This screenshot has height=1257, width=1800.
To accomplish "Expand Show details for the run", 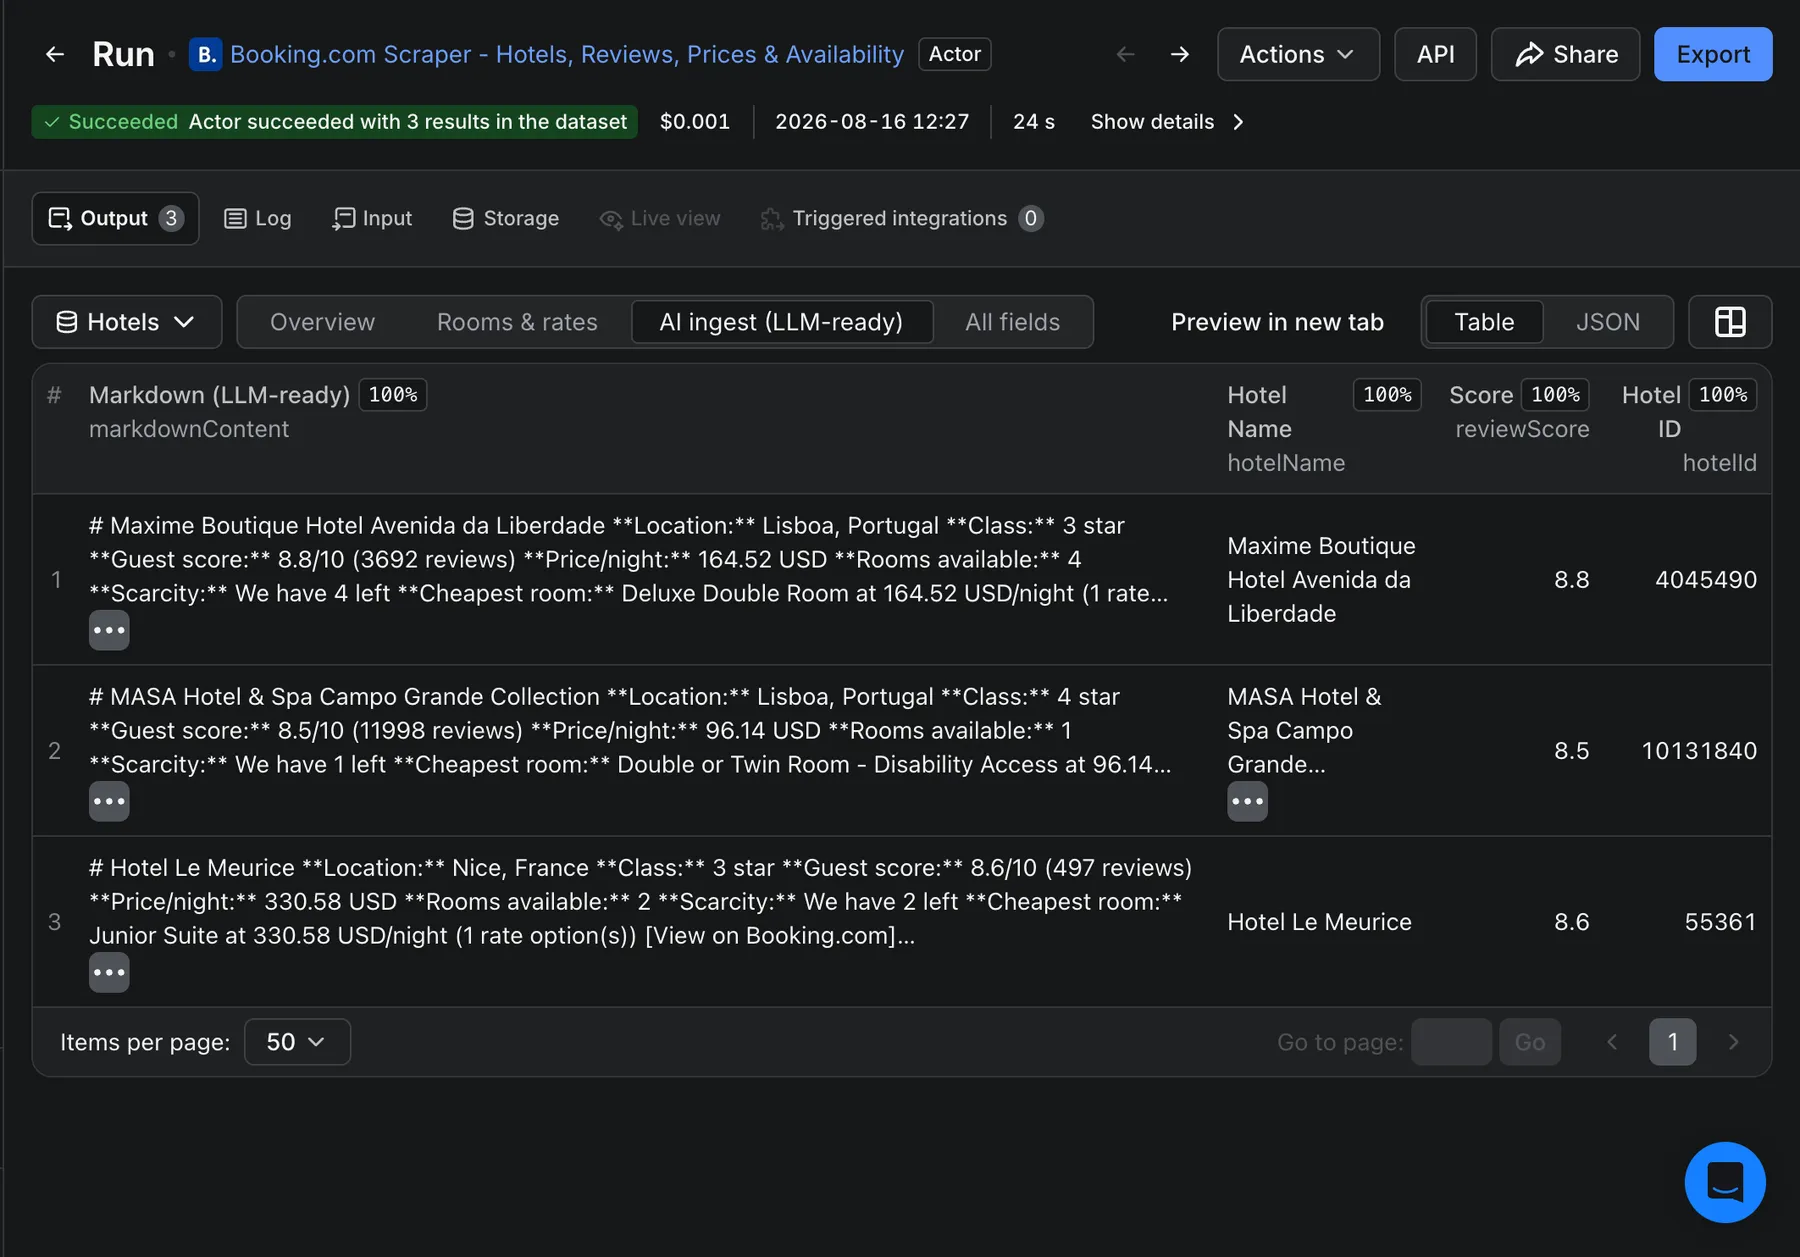I will pyautogui.click(x=1167, y=122).
